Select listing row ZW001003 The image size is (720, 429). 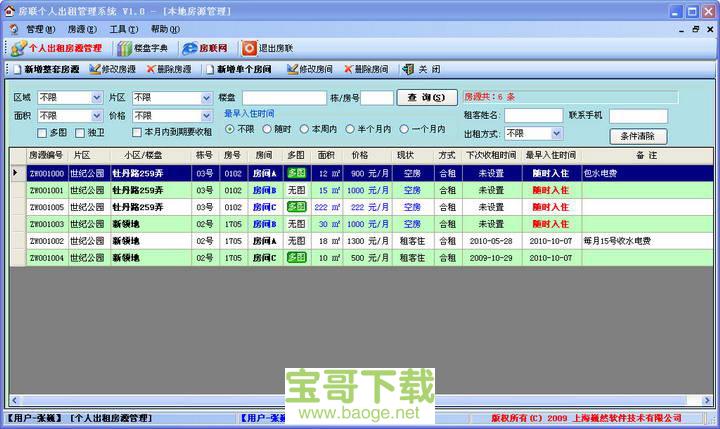pos(361,224)
